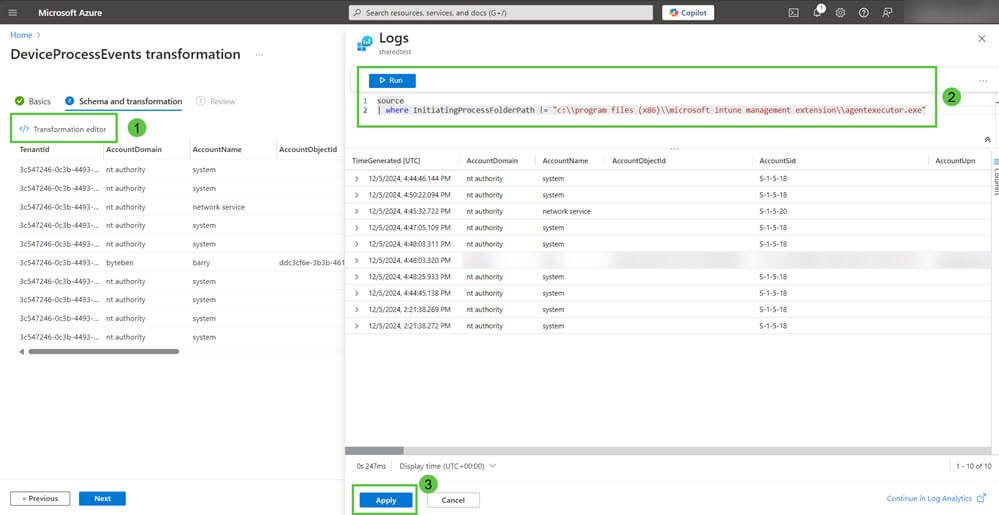Expand the 4:45:32.722 PM result row
The height and width of the screenshot is (515, 999).
point(357,211)
